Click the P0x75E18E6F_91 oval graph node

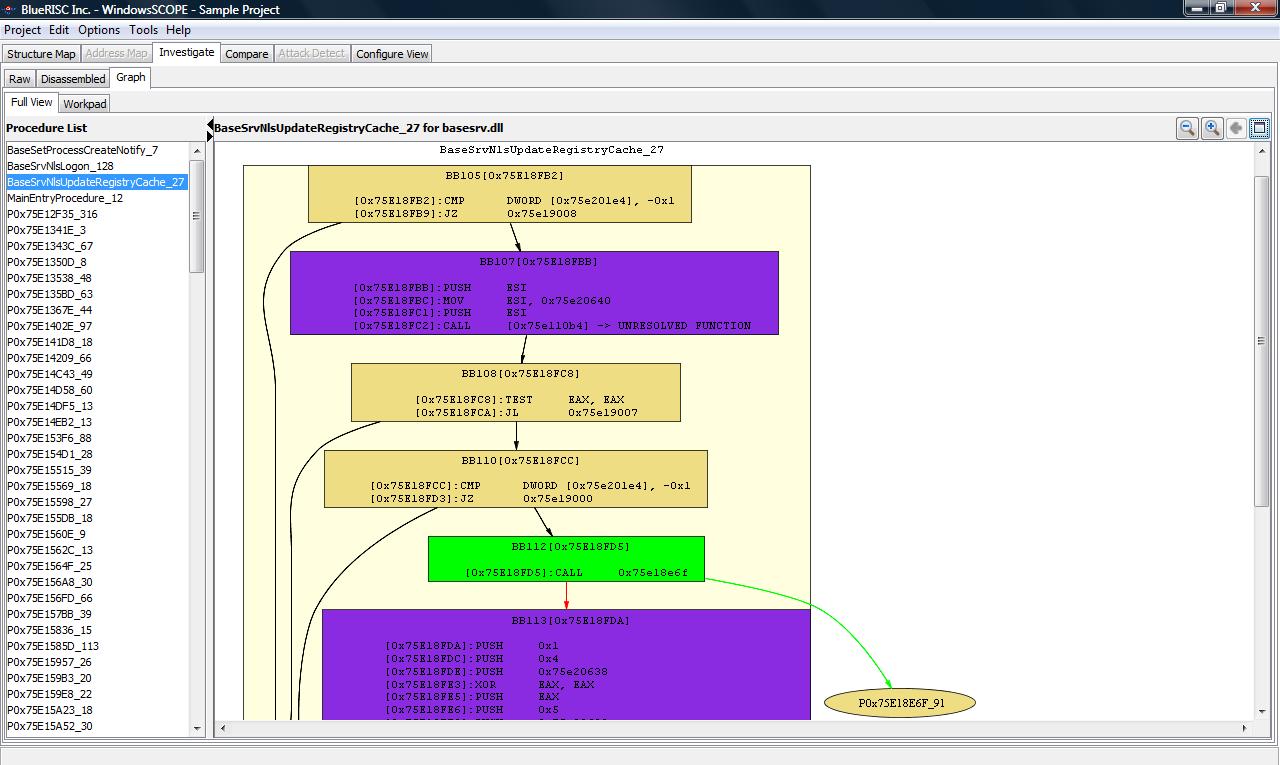(900, 703)
